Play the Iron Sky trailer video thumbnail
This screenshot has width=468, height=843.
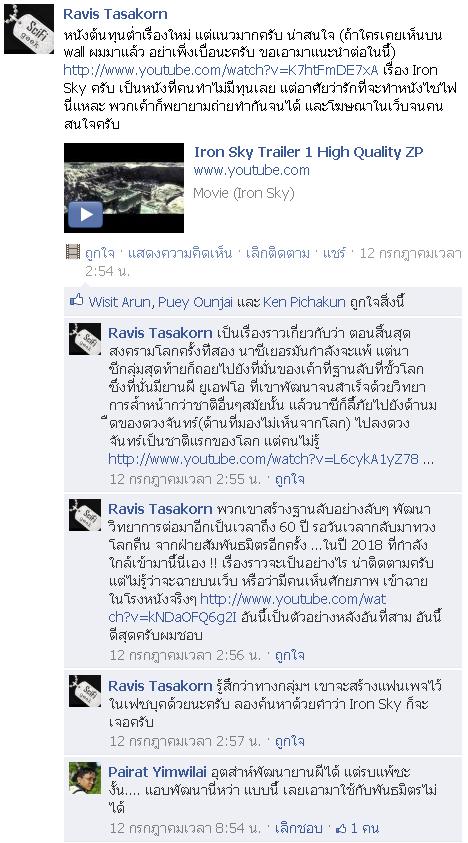coord(124,188)
